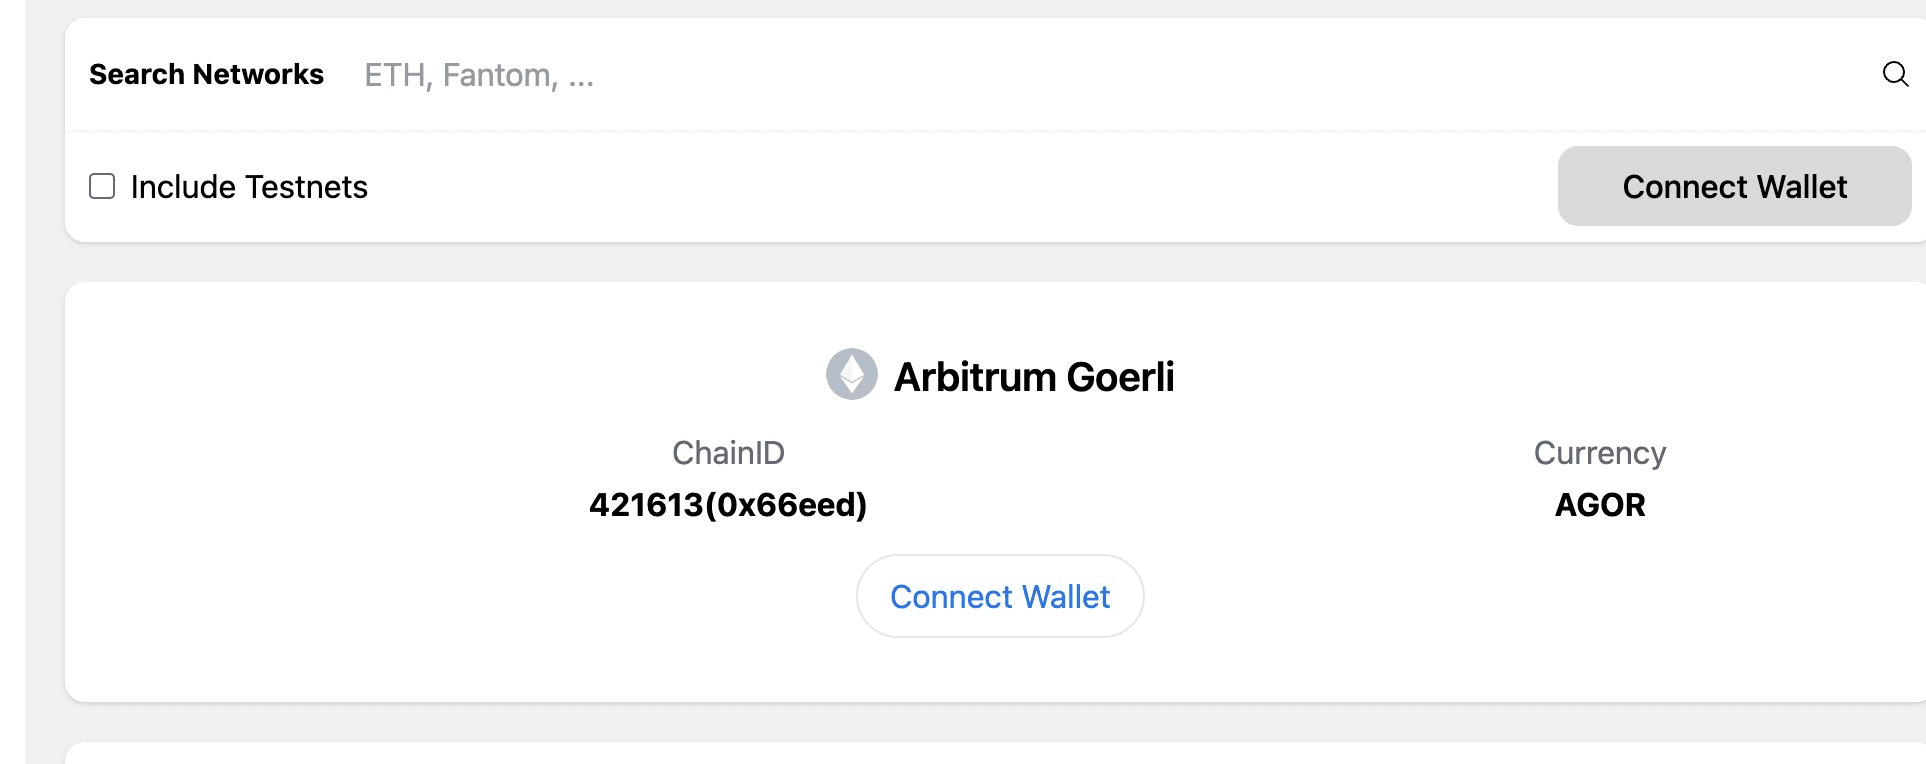The width and height of the screenshot is (1926, 764).
Task: Click empty area of the Arbitrum Goerli card
Action: [x=300, y=600]
